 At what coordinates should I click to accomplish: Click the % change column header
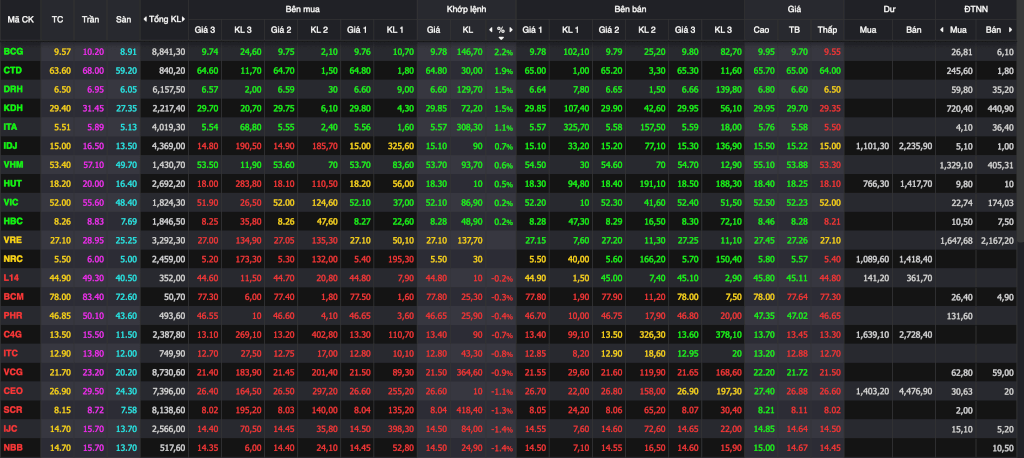pyautogui.click(x=501, y=30)
